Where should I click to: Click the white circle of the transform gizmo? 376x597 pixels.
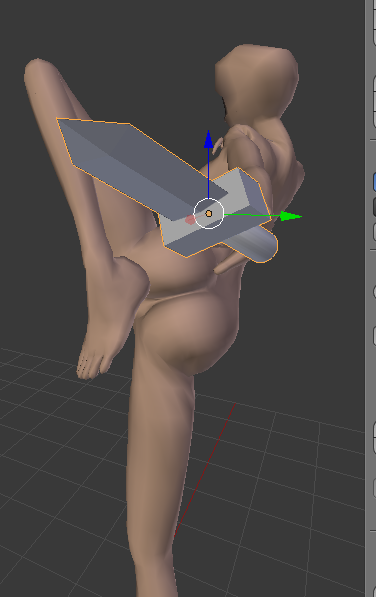click(x=209, y=213)
